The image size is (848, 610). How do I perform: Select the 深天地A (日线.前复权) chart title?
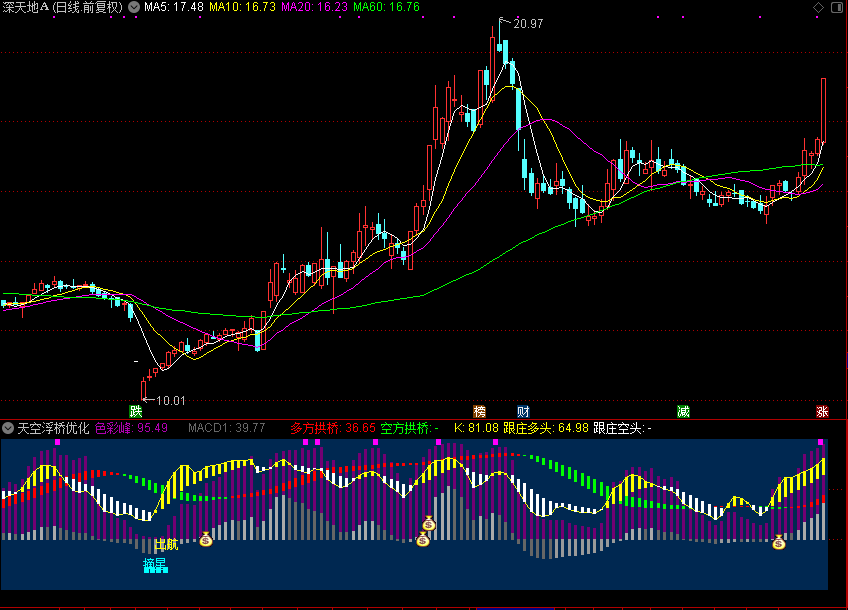coord(63,7)
